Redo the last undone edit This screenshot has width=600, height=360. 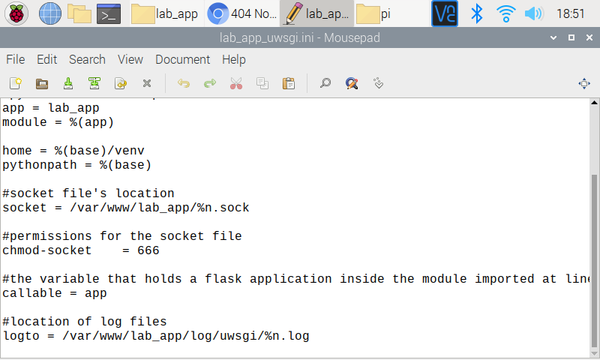point(210,83)
